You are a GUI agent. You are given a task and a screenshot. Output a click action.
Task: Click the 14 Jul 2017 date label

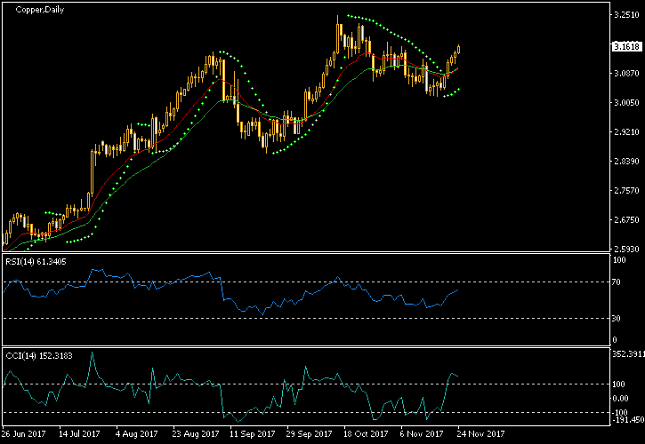(79, 434)
